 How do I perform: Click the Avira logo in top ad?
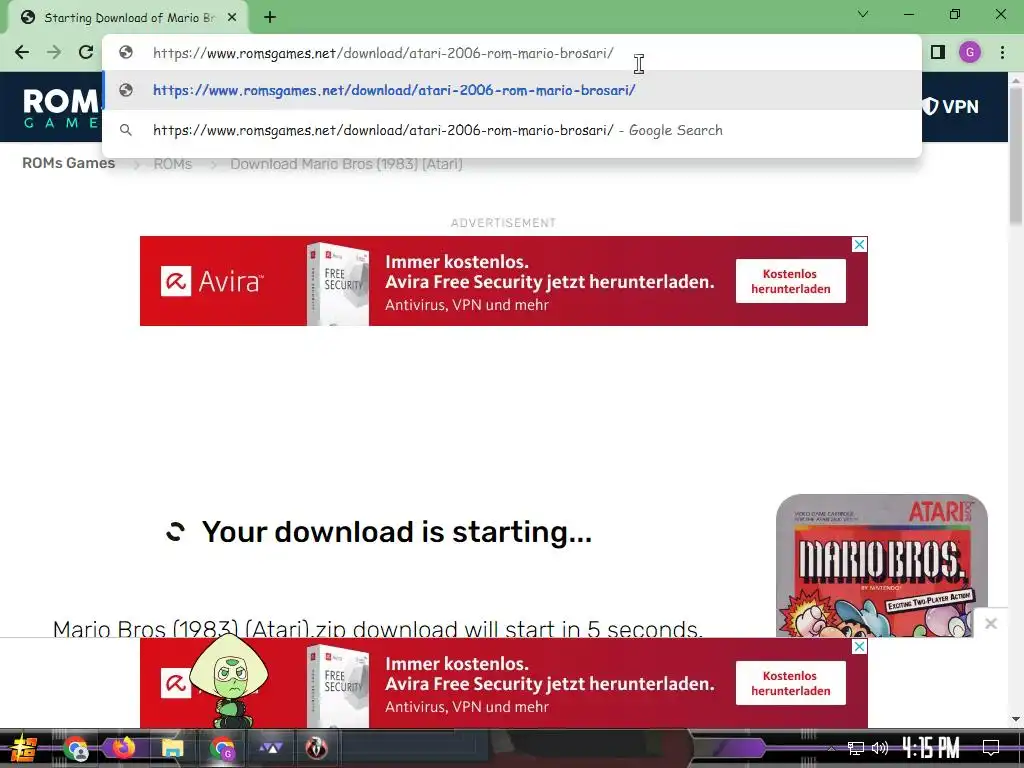tap(212, 281)
